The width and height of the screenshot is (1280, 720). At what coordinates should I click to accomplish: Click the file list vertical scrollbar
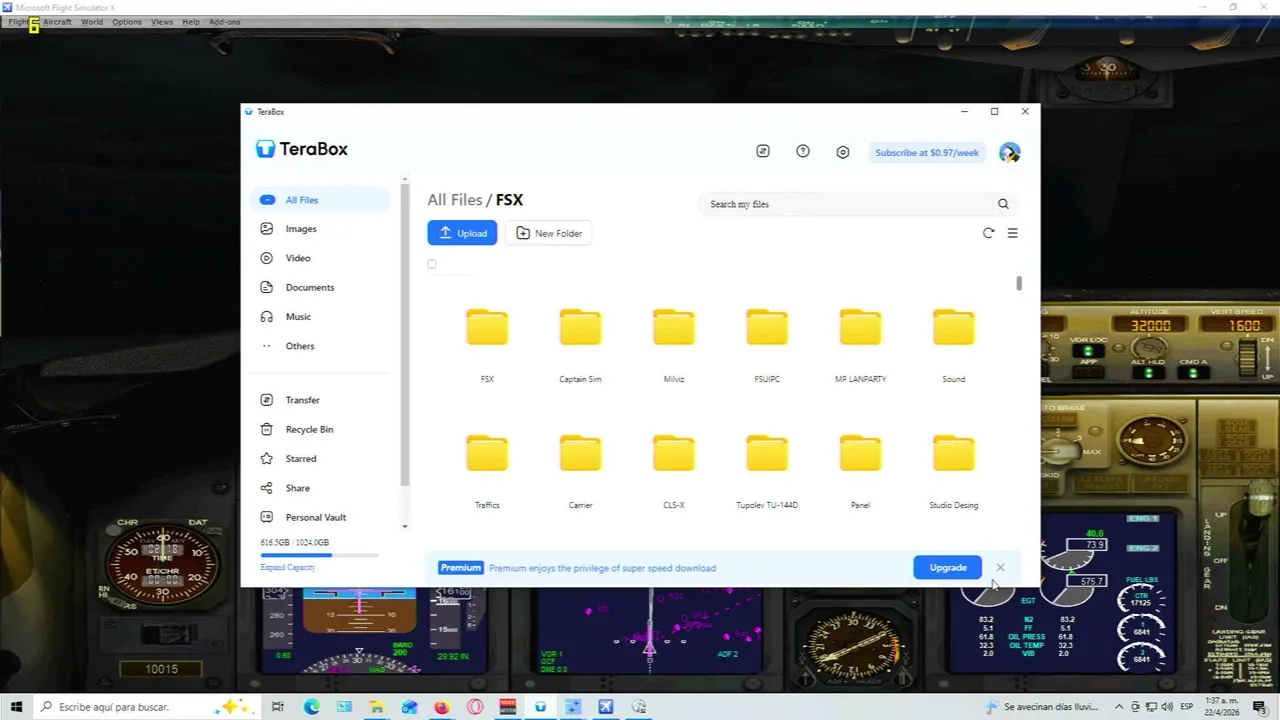[x=1019, y=283]
